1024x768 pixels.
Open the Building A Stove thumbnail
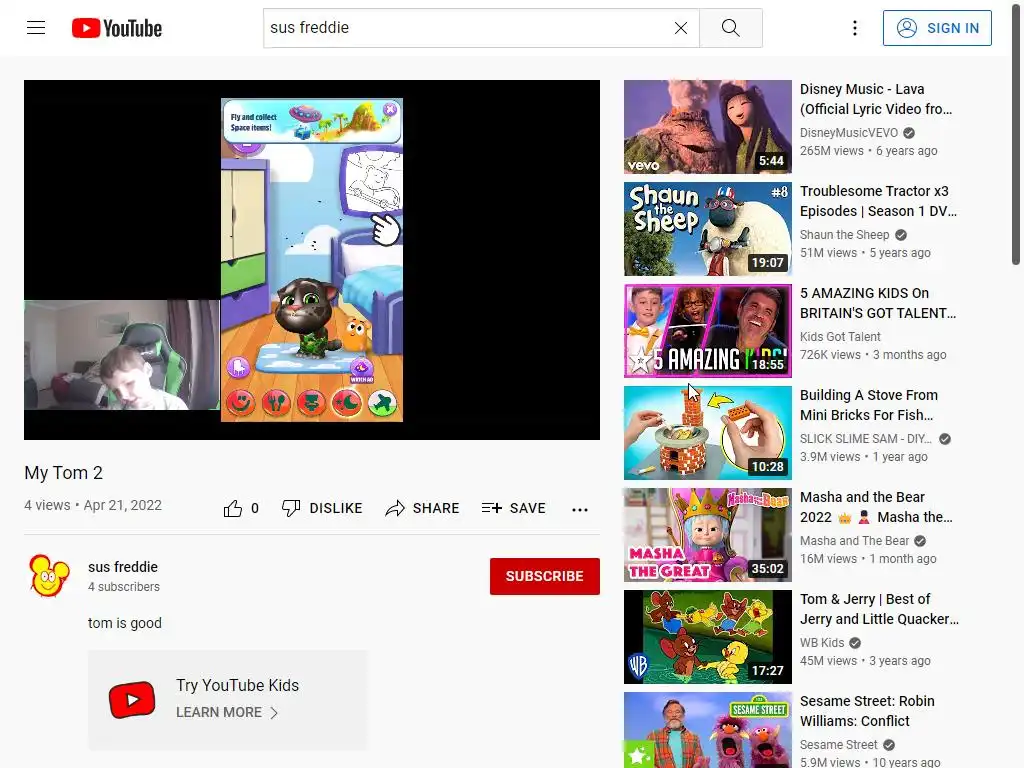coord(707,433)
